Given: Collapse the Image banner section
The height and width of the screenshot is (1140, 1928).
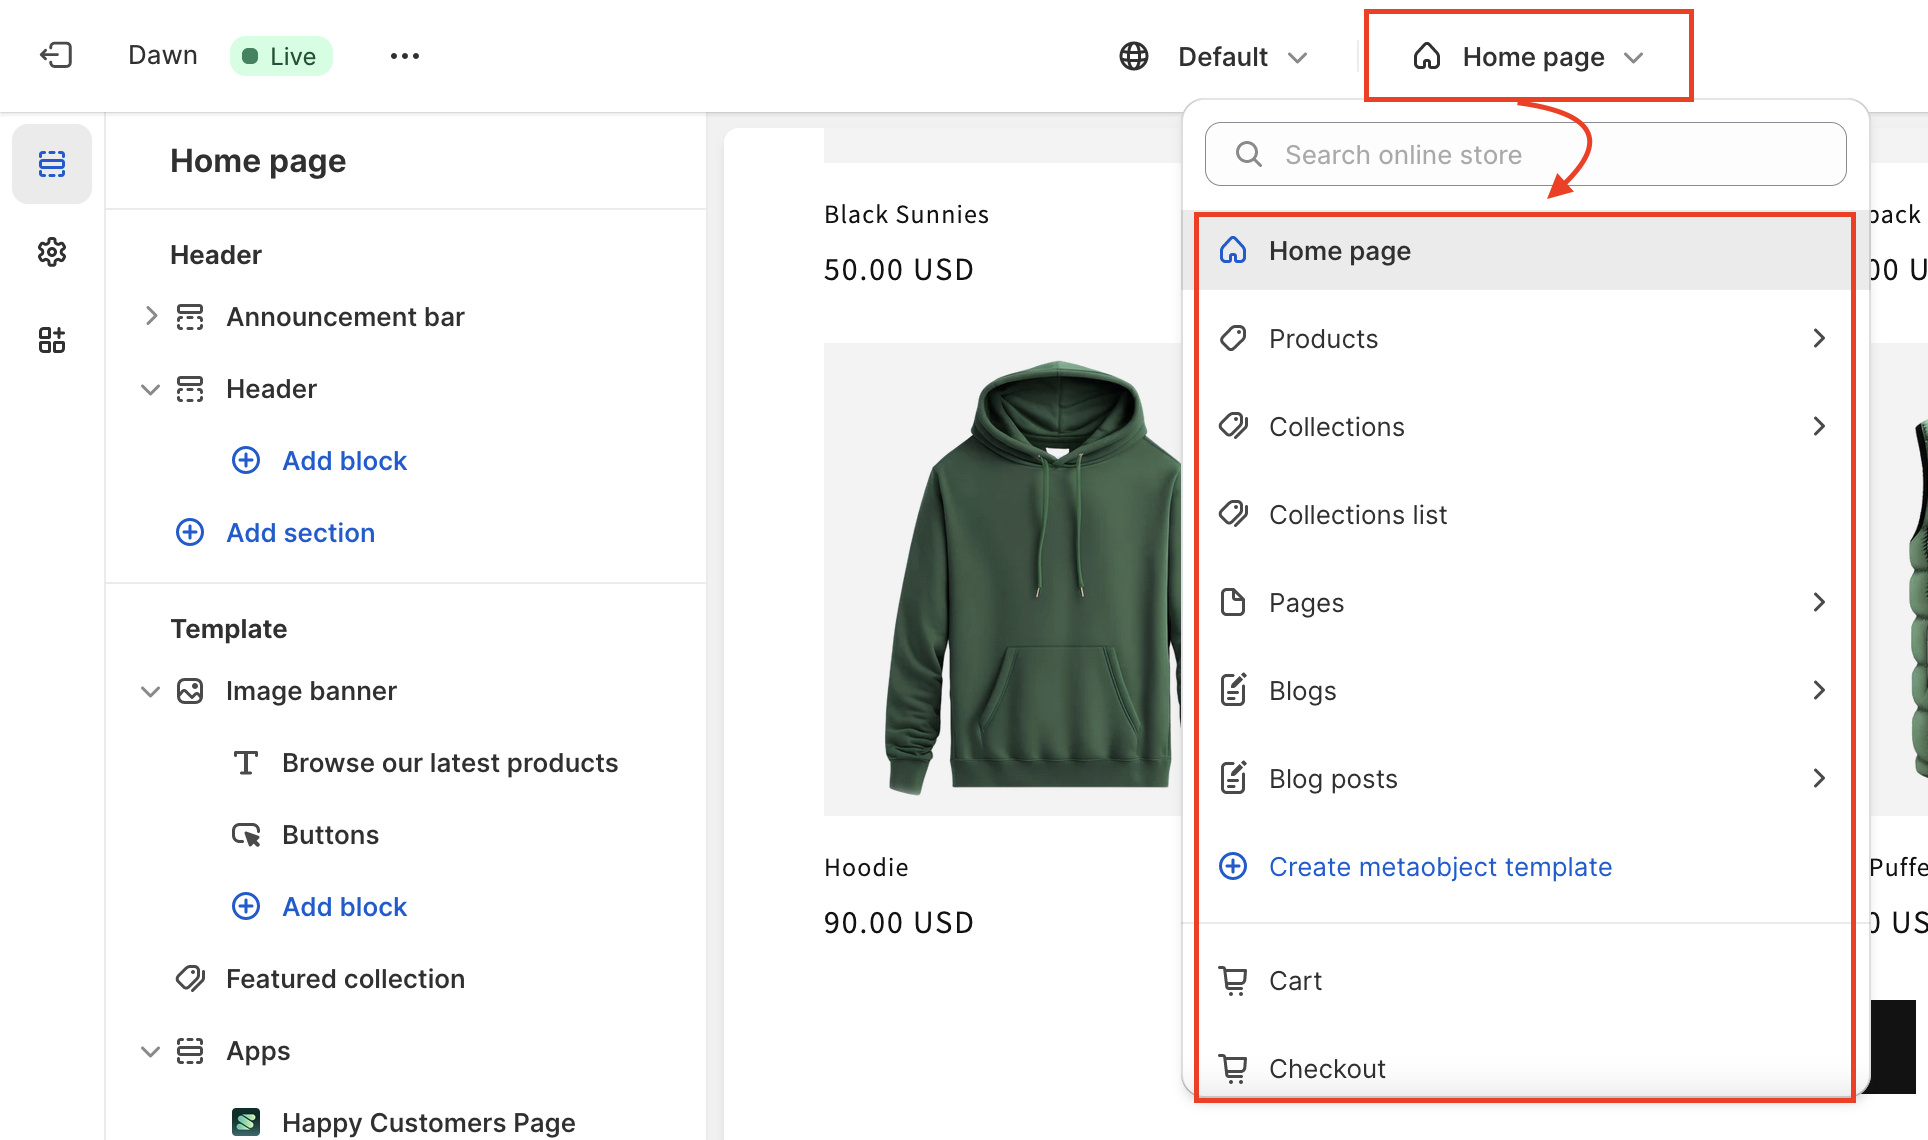Looking at the screenshot, I should (151, 691).
